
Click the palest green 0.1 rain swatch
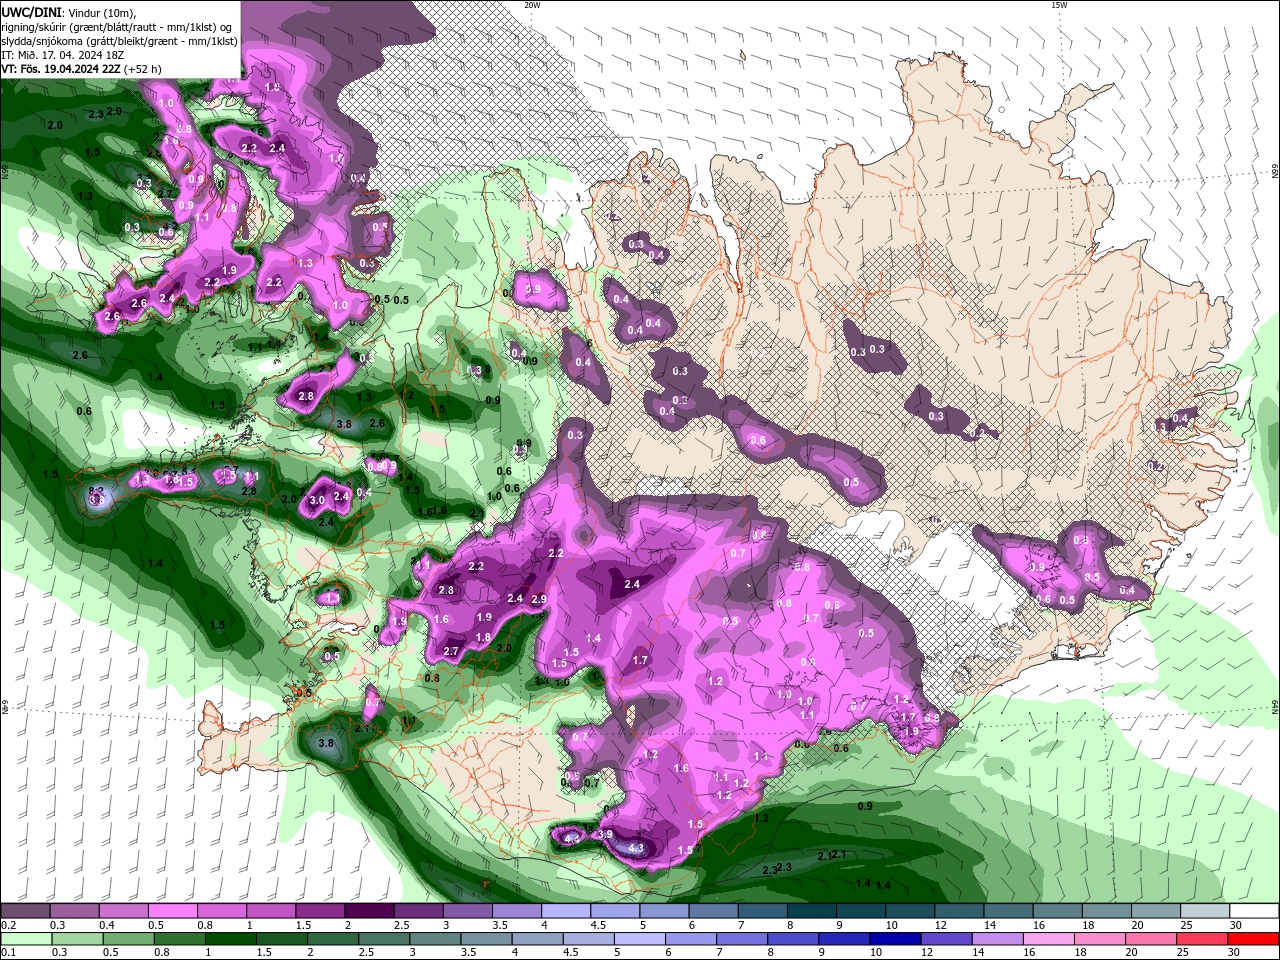[x=26, y=939]
